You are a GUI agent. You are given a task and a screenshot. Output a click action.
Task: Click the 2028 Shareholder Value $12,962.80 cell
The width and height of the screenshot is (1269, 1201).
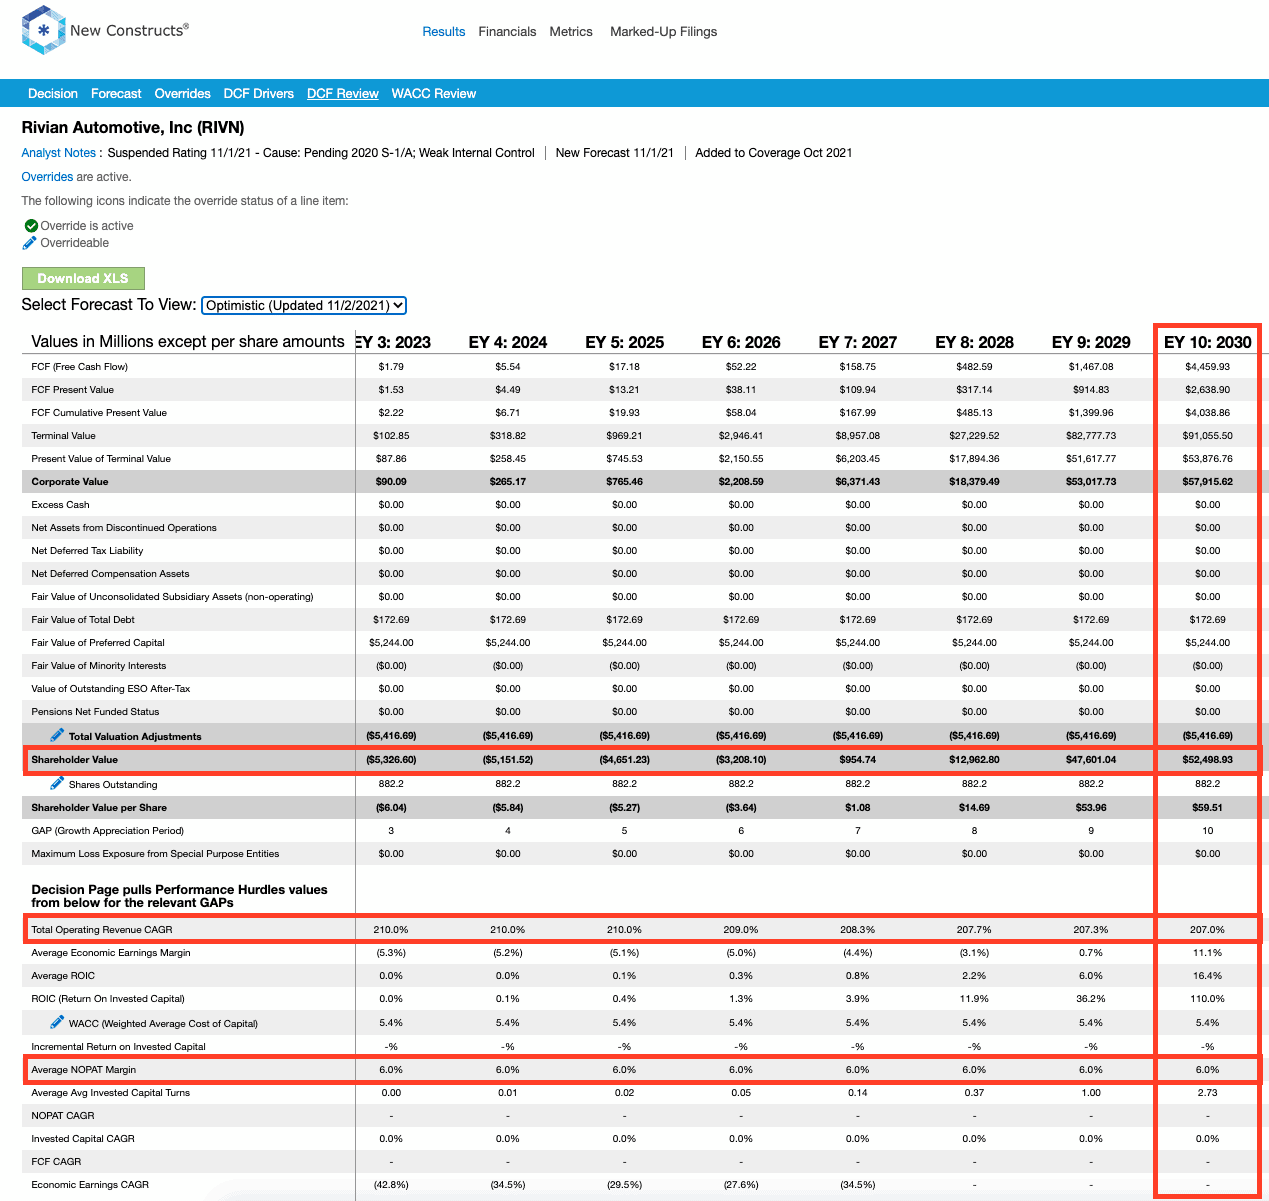[x=974, y=760]
